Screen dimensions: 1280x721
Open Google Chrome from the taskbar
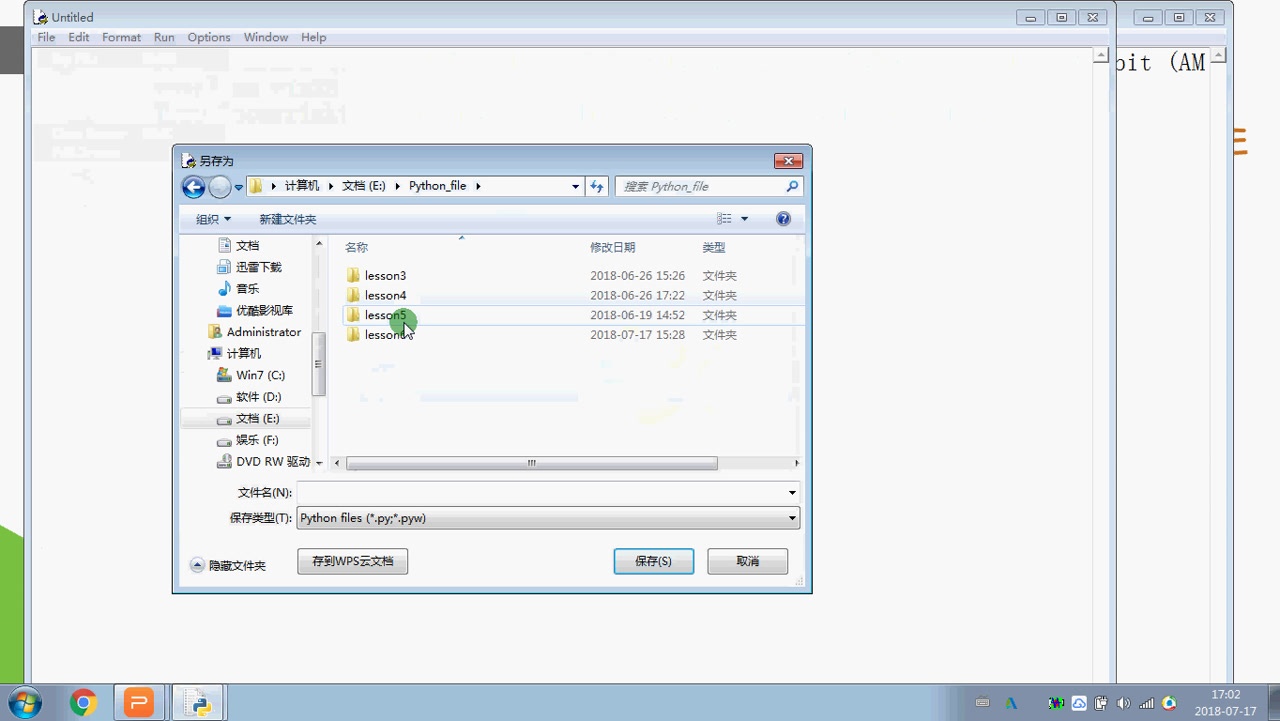click(83, 703)
